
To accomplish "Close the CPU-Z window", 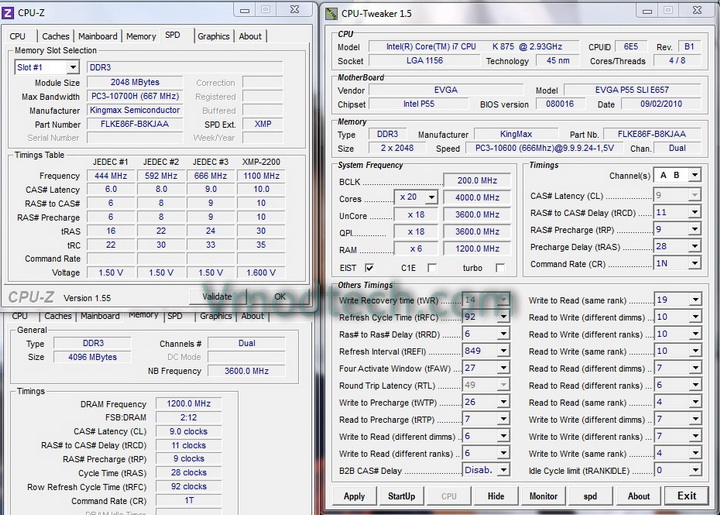I will point(295,9).
